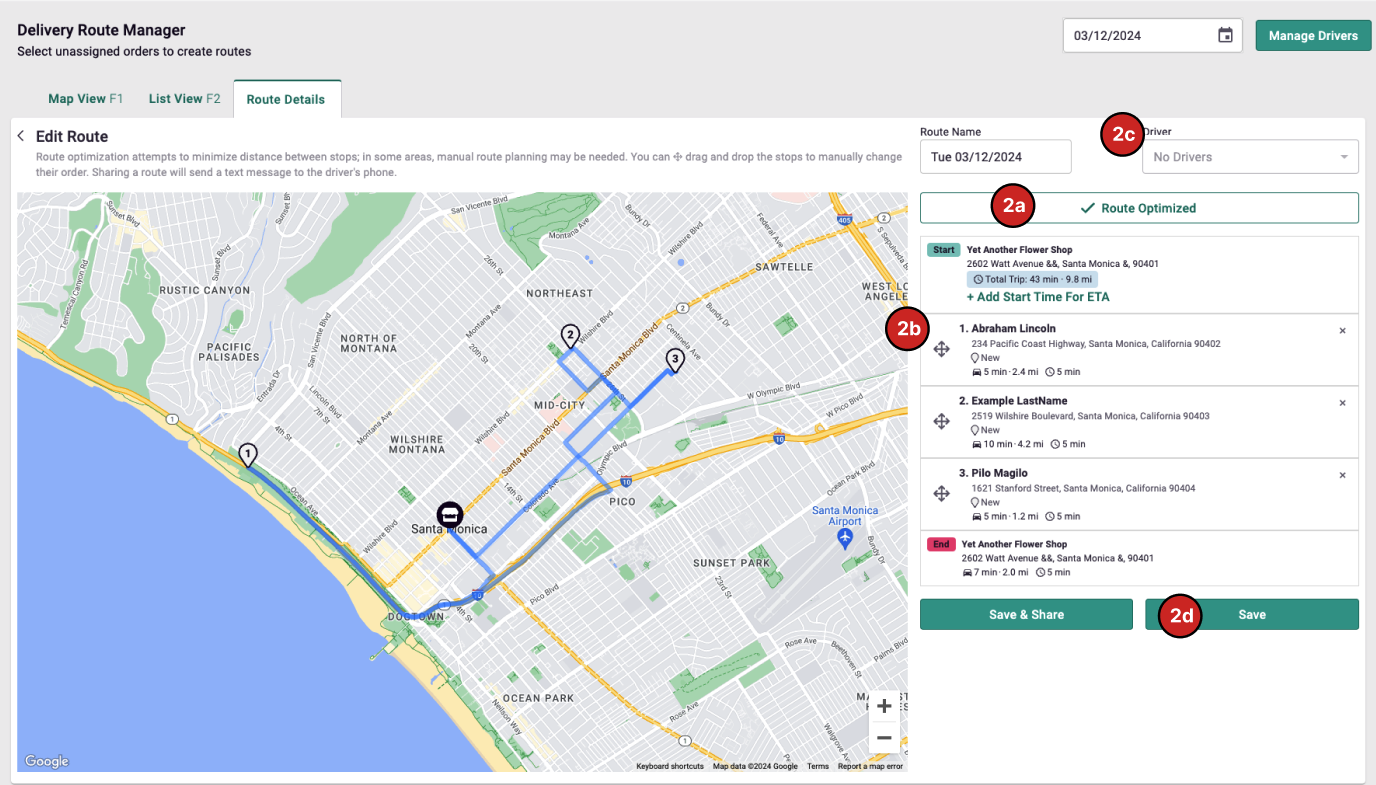This screenshot has height=785, width=1376.
Task: Switch to the Map View tab
Action: (x=85, y=99)
